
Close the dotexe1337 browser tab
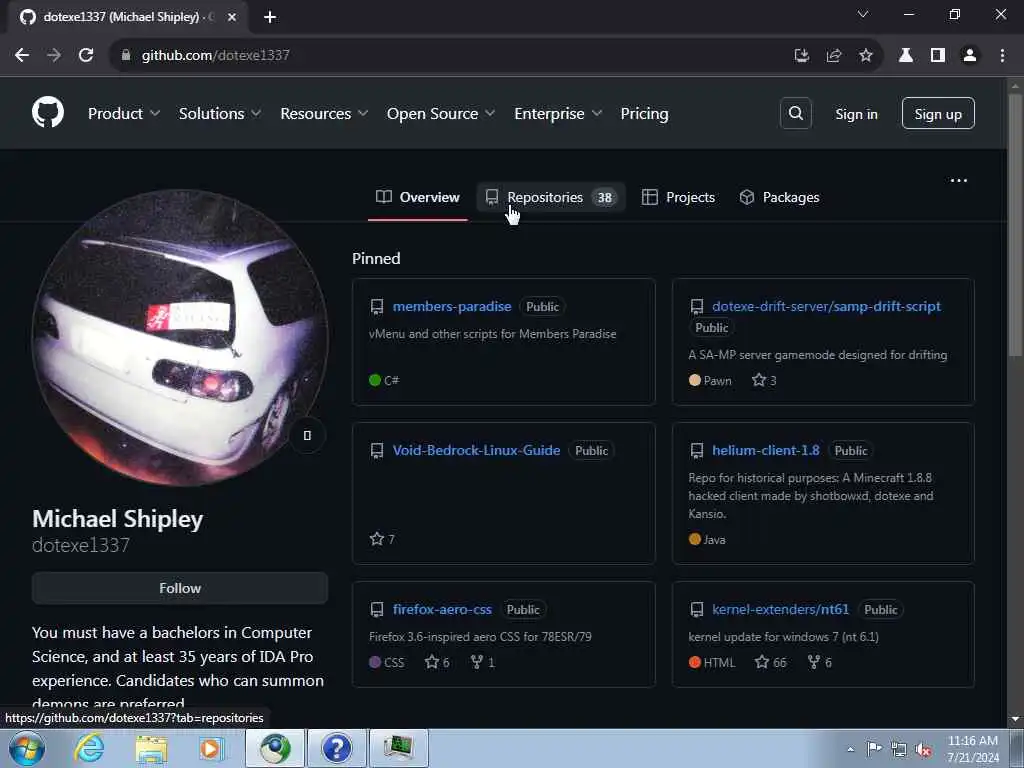click(231, 17)
